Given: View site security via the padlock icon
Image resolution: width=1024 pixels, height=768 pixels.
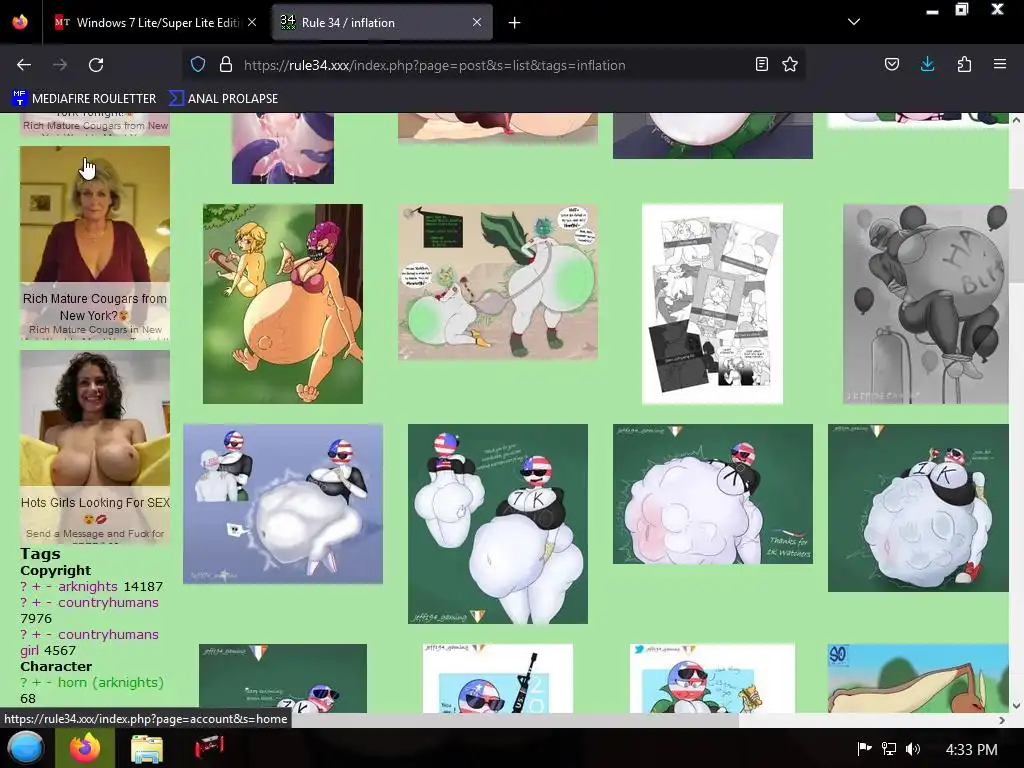Looking at the screenshot, I should point(226,65).
